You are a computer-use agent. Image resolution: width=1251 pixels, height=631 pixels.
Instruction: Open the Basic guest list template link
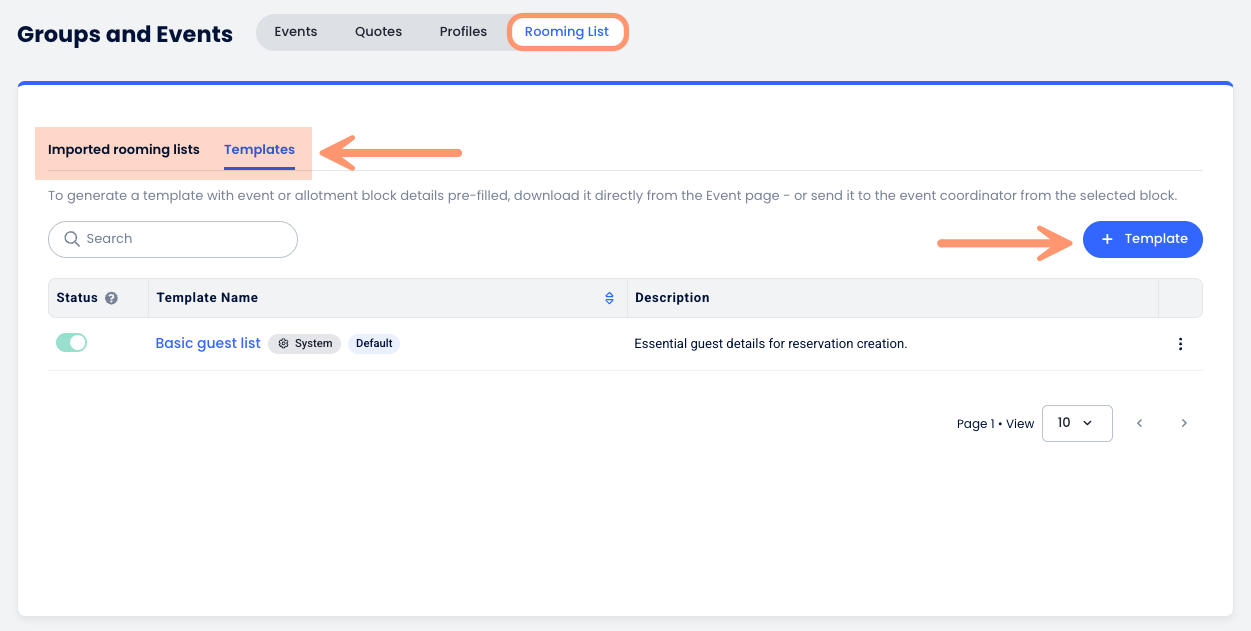(x=208, y=343)
